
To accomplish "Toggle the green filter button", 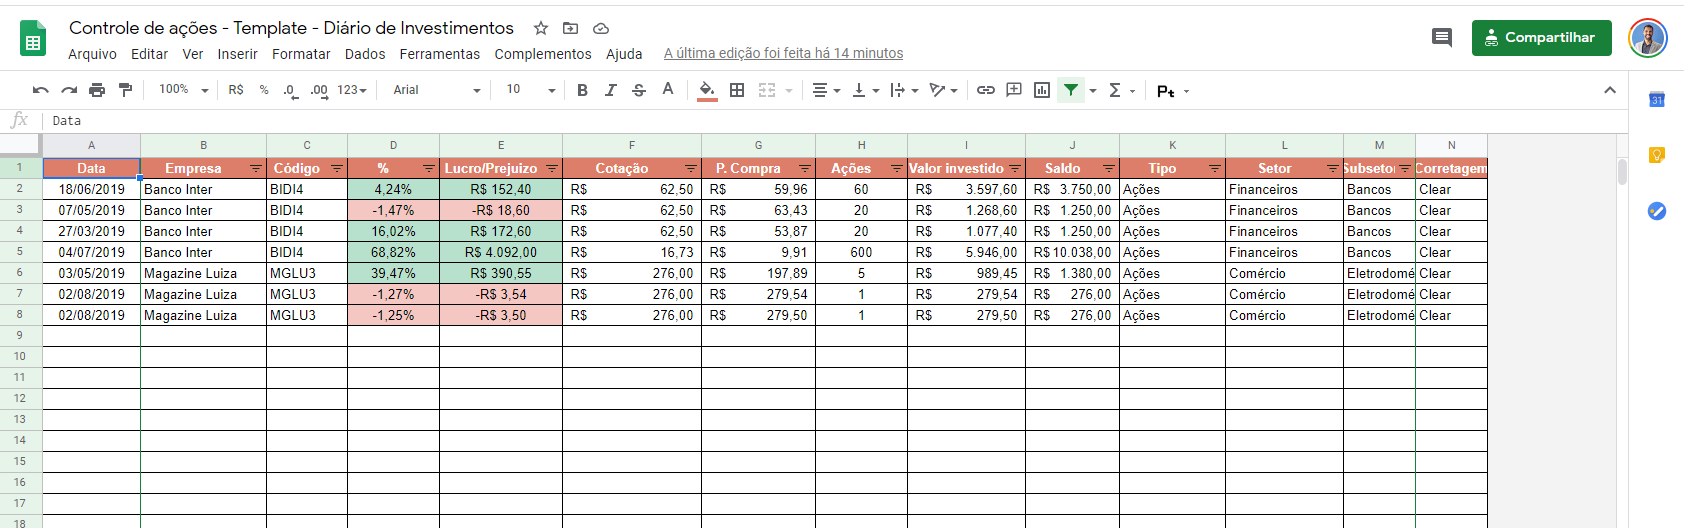I will tap(1071, 90).
